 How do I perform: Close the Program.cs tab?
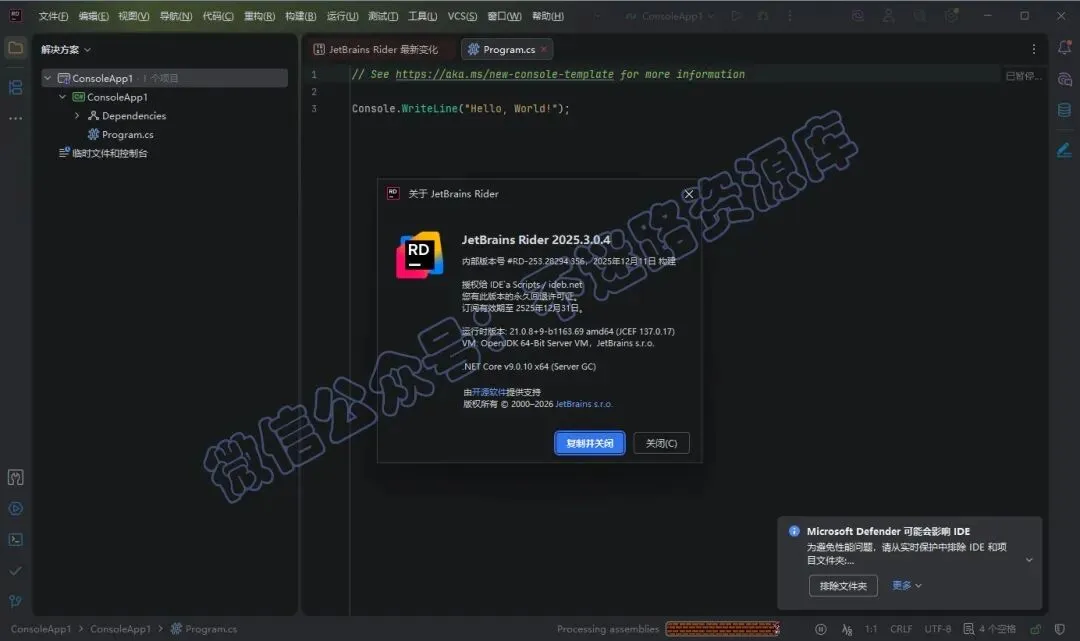click(543, 50)
